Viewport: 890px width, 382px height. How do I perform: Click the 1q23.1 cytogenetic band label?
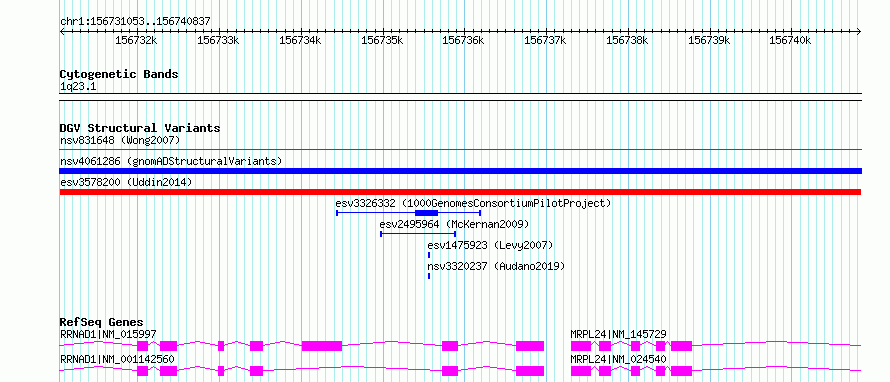coord(77,86)
